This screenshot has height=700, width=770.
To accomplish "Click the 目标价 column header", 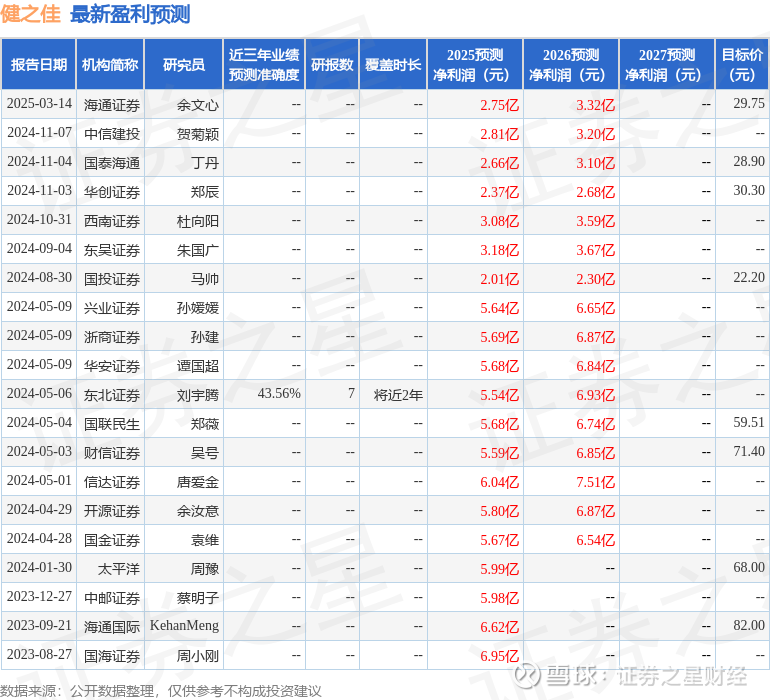I will pyautogui.click(x=742, y=64).
